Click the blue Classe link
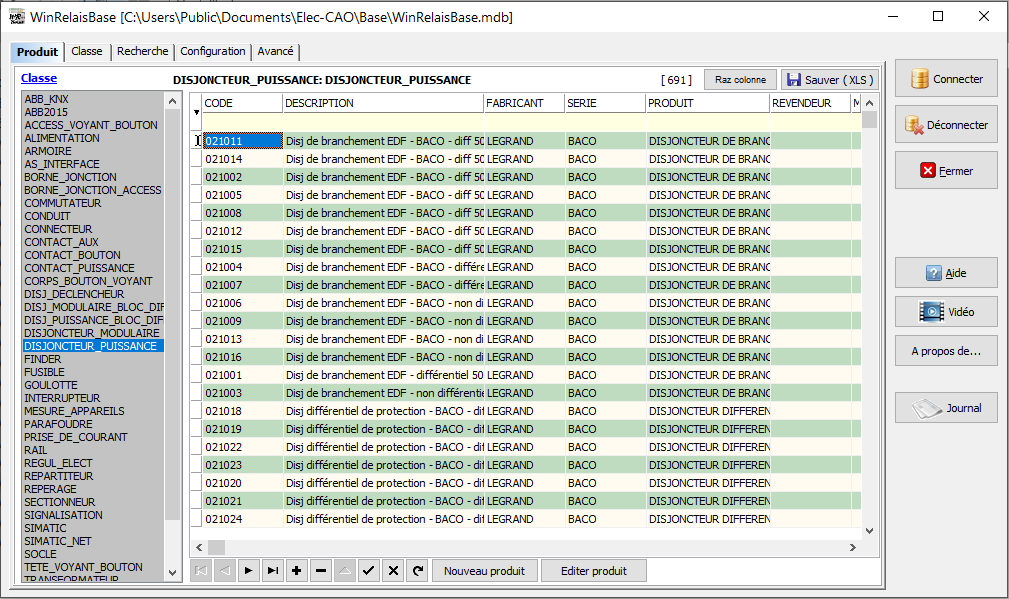 [x=39, y=78]
